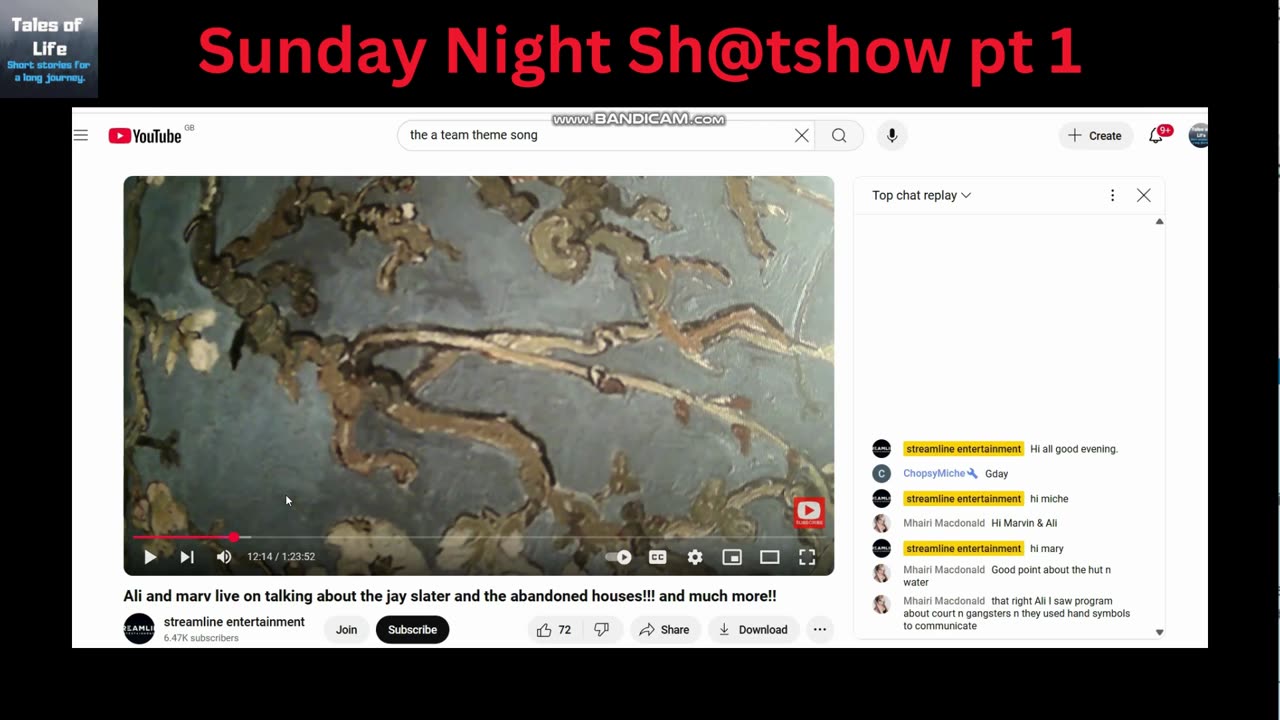Open the streamline entertainment channel avatar
The height and width of the screenshot is (720, 1280).
click(139, 629)
